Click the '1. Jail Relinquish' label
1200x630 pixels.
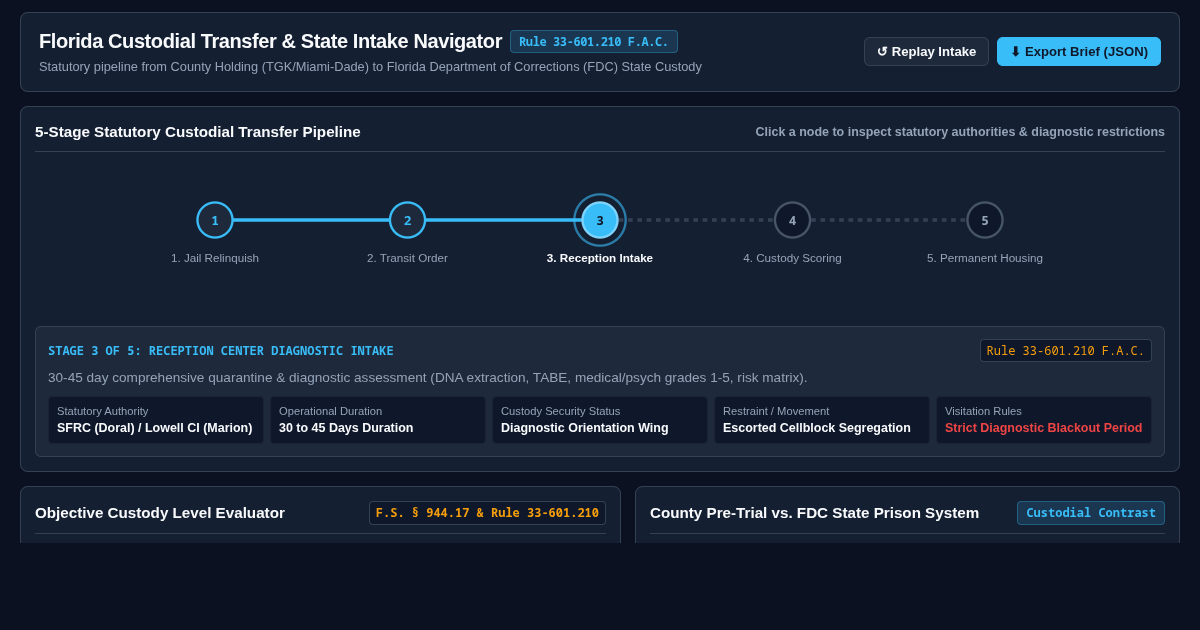click(215, 258)
